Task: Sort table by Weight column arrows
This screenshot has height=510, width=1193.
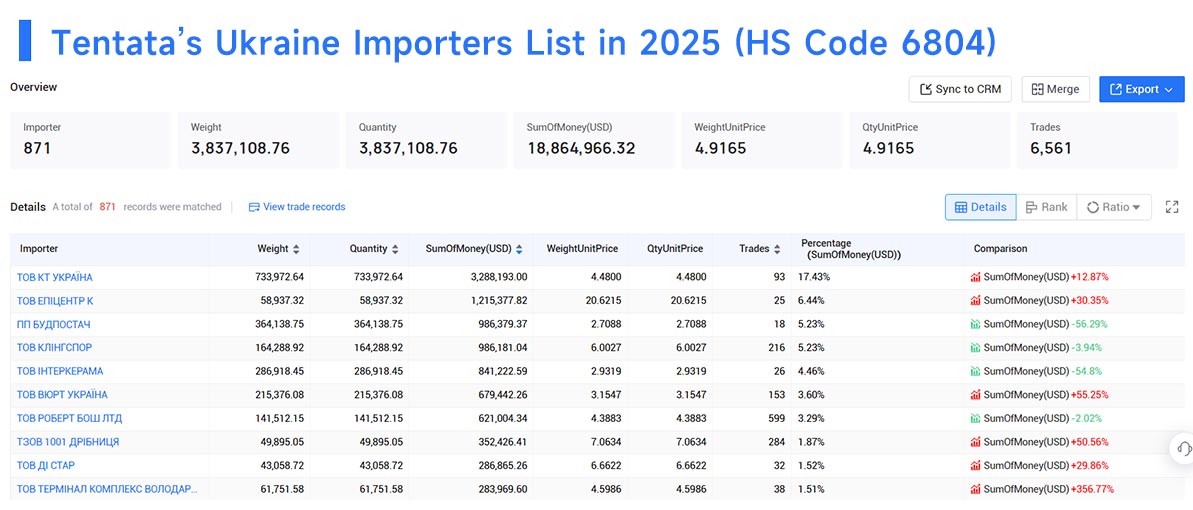Action: 296,249
